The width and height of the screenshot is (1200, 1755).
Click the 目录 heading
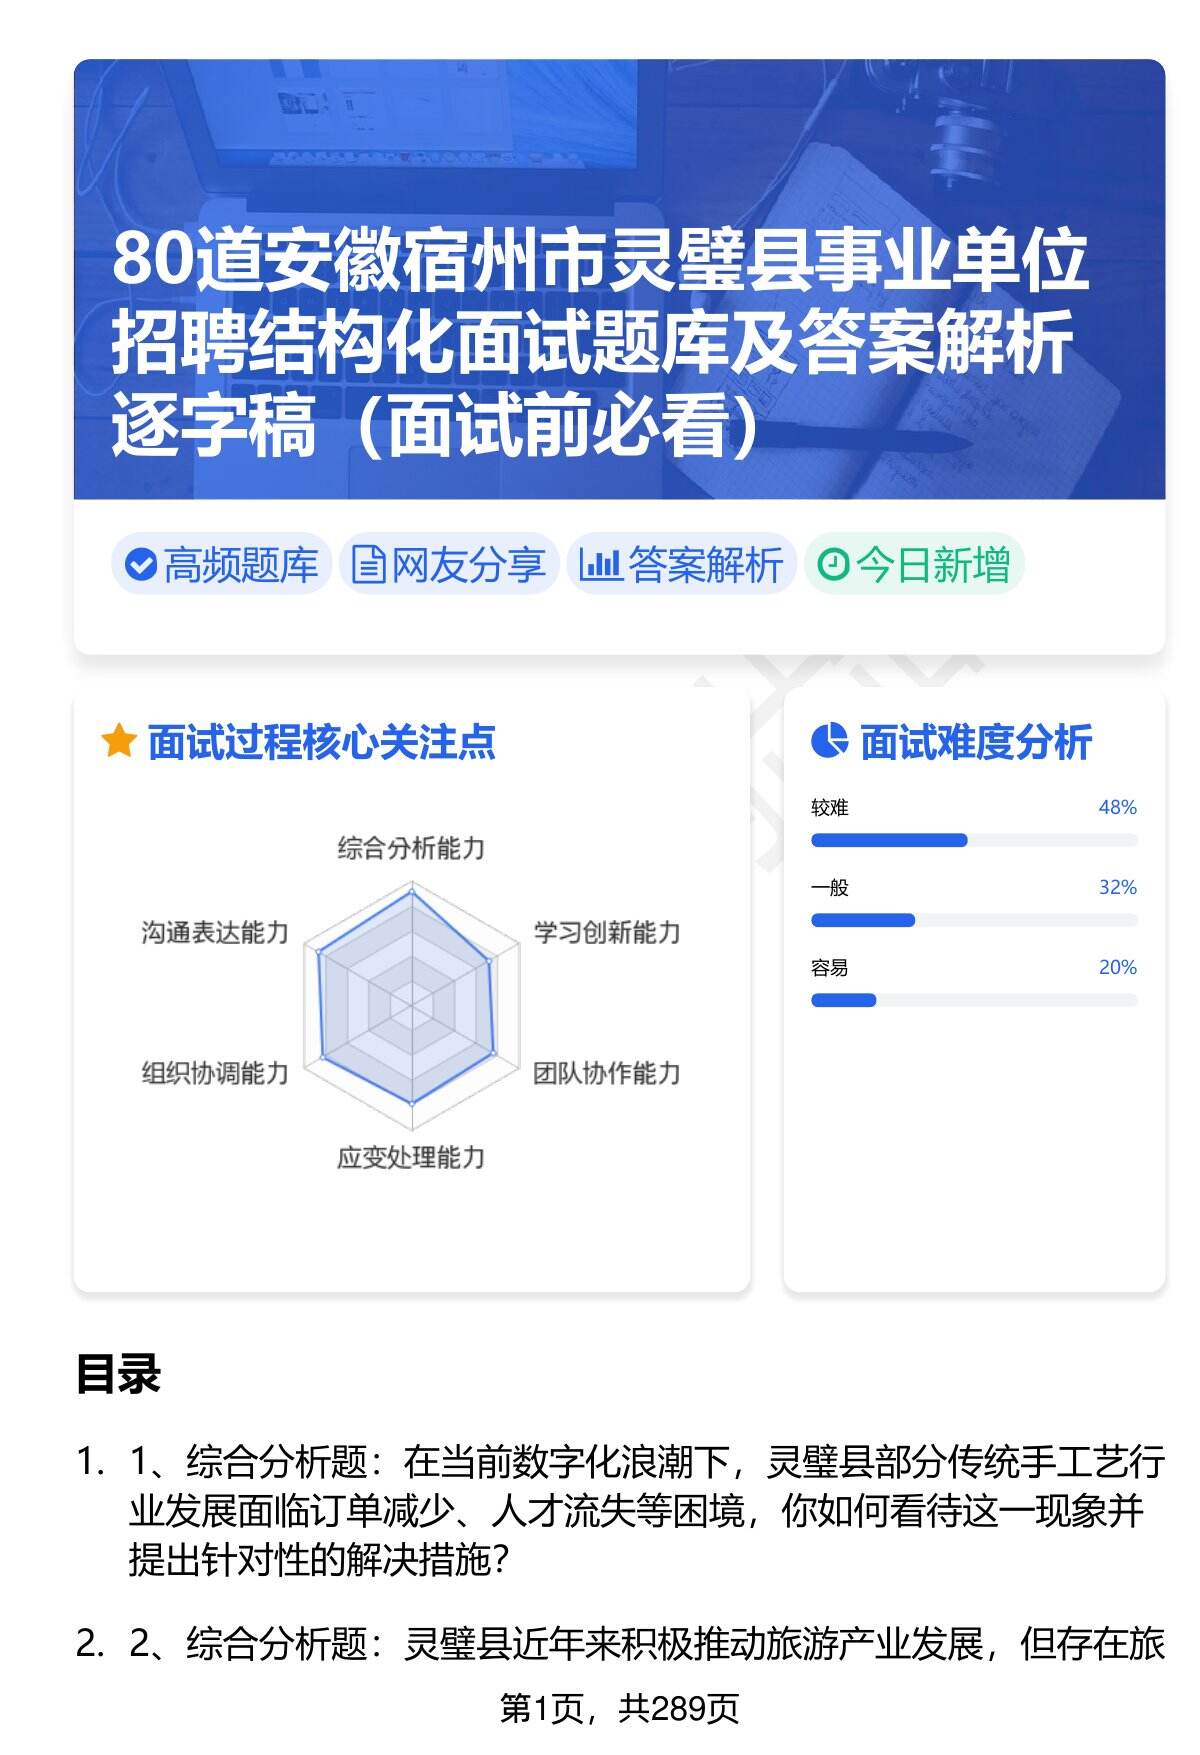118,1374
